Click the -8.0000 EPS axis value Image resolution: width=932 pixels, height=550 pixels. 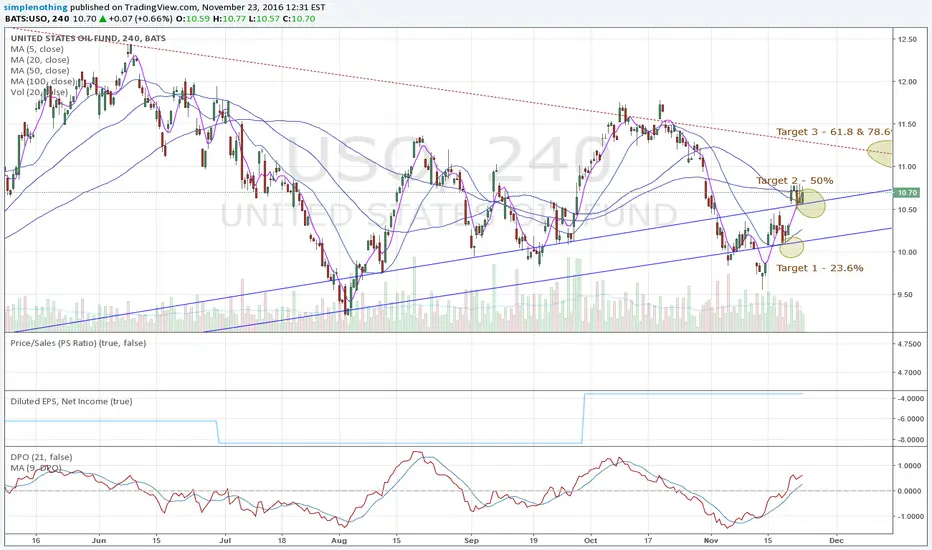click(909, 439)
